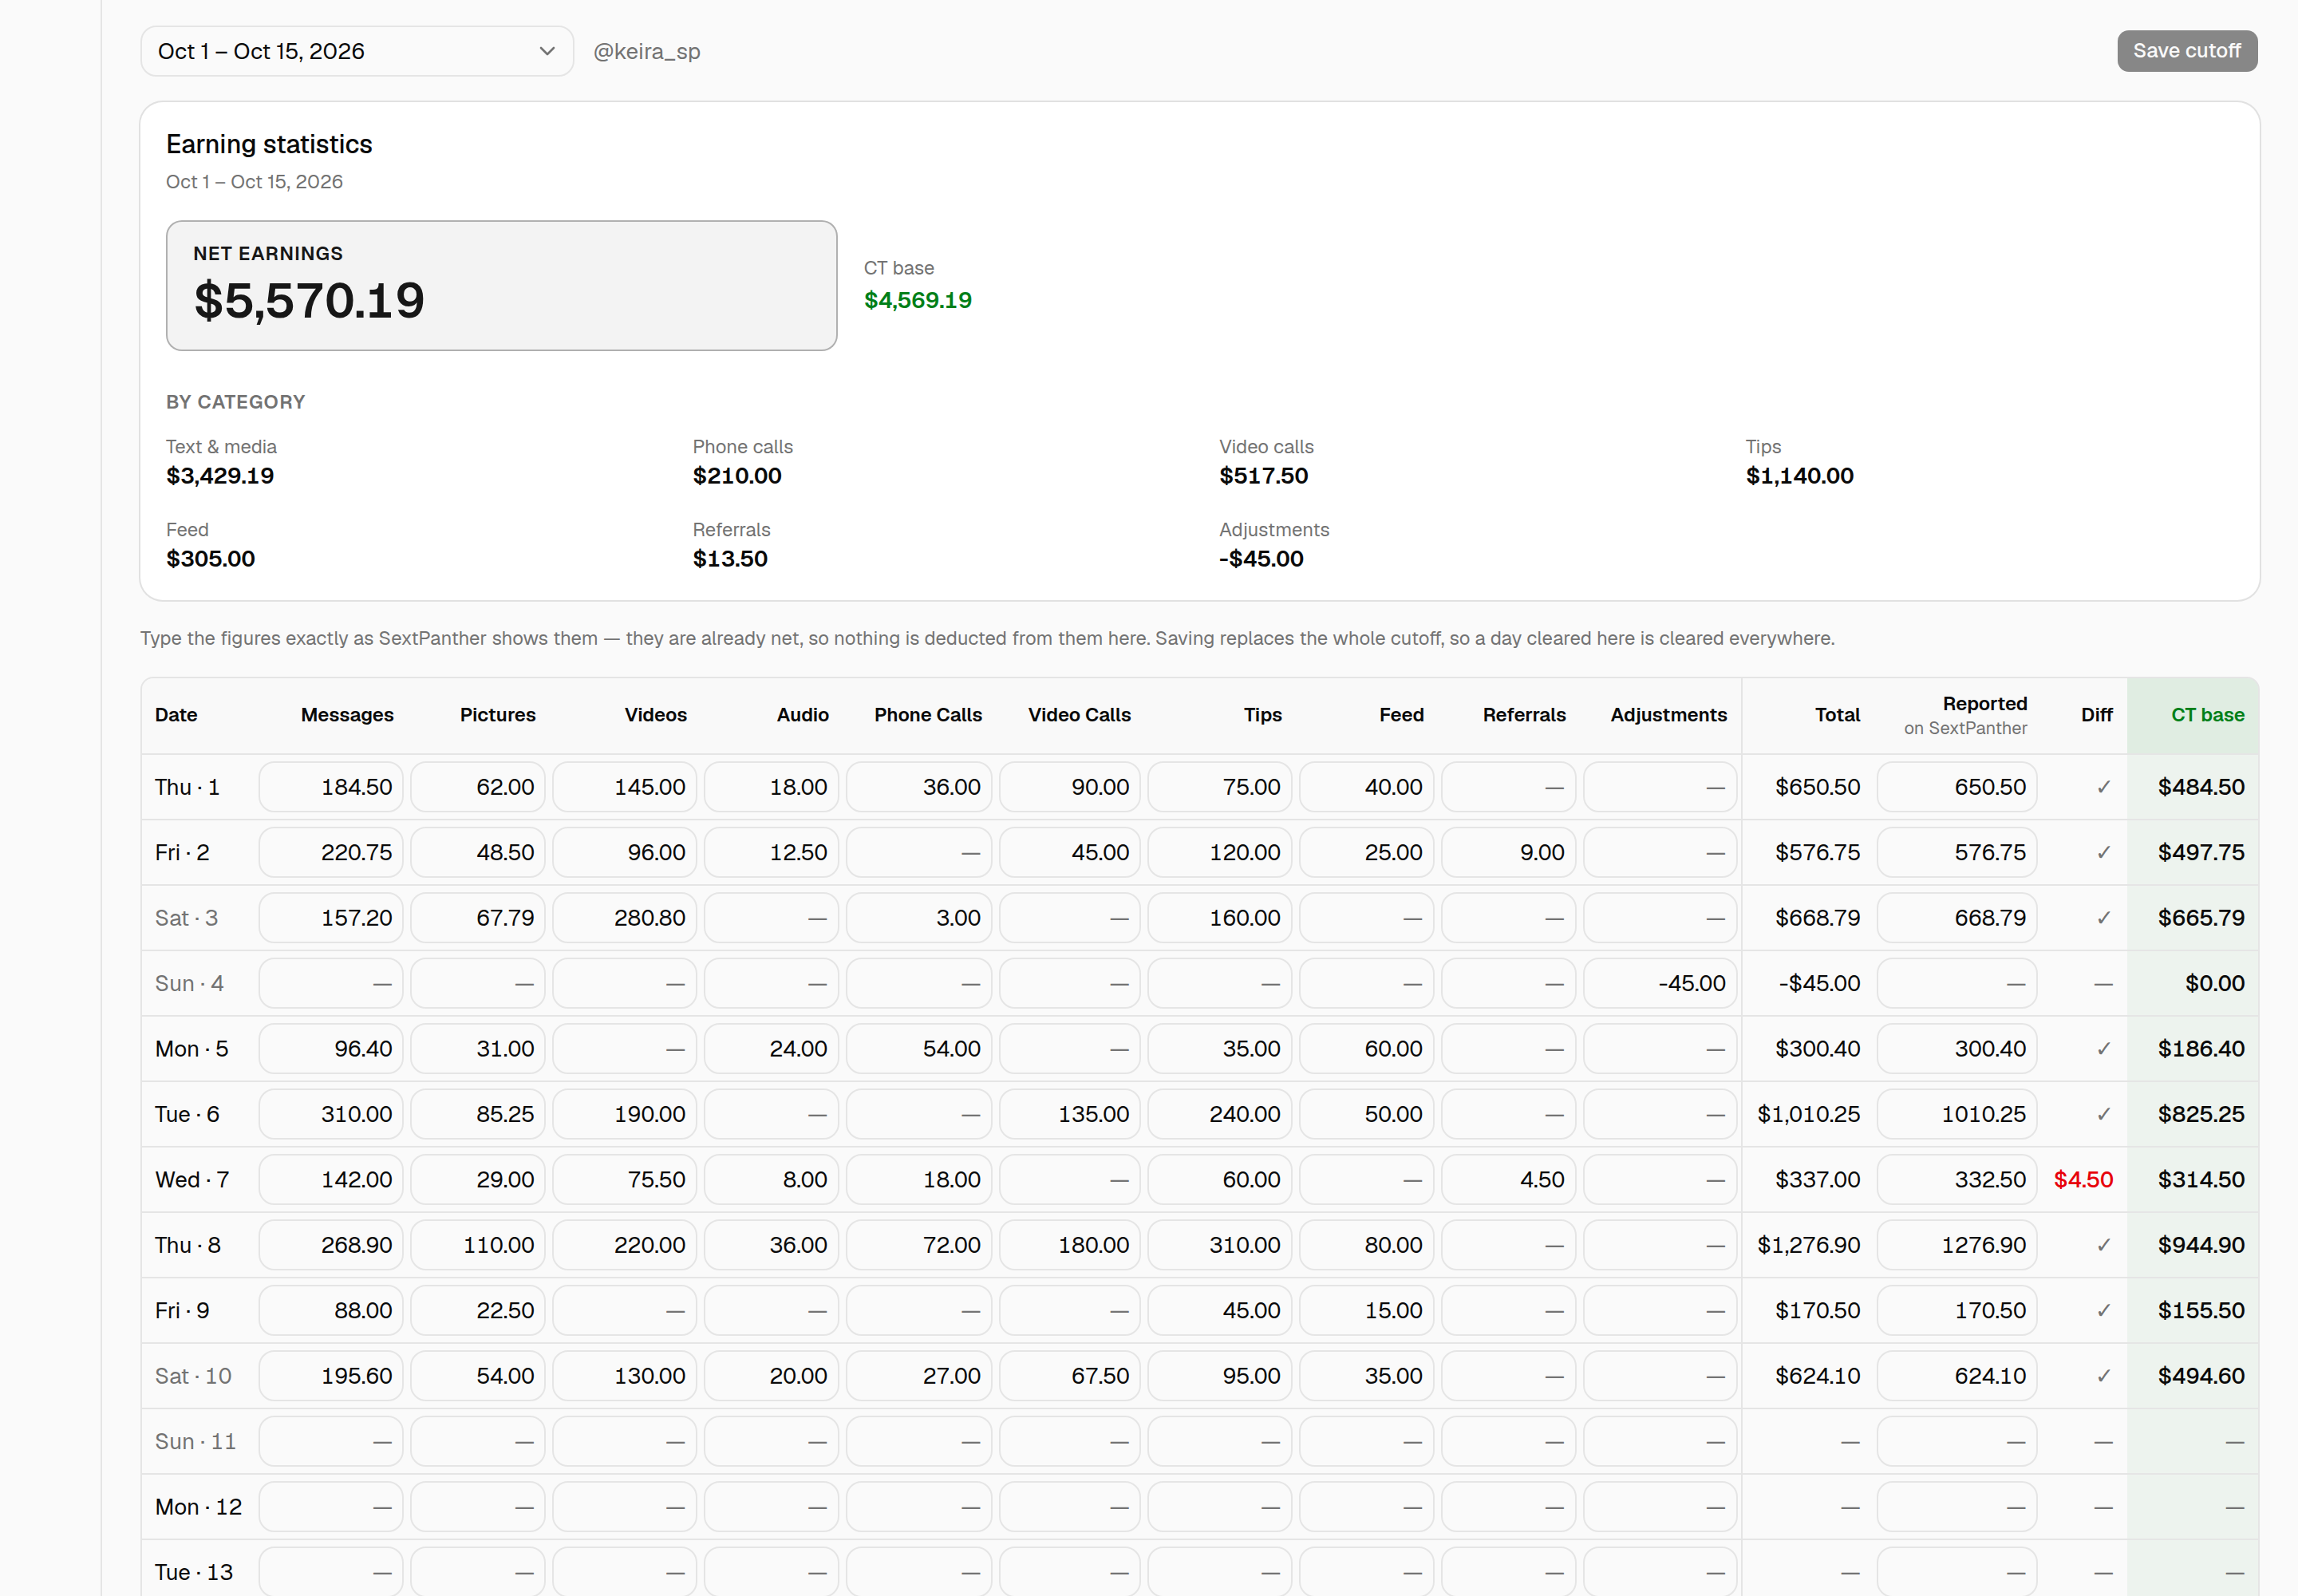Click the Wed · 7 date label
Image resolution: width=2298 pixels, height=1596 pixels.
192,1180
